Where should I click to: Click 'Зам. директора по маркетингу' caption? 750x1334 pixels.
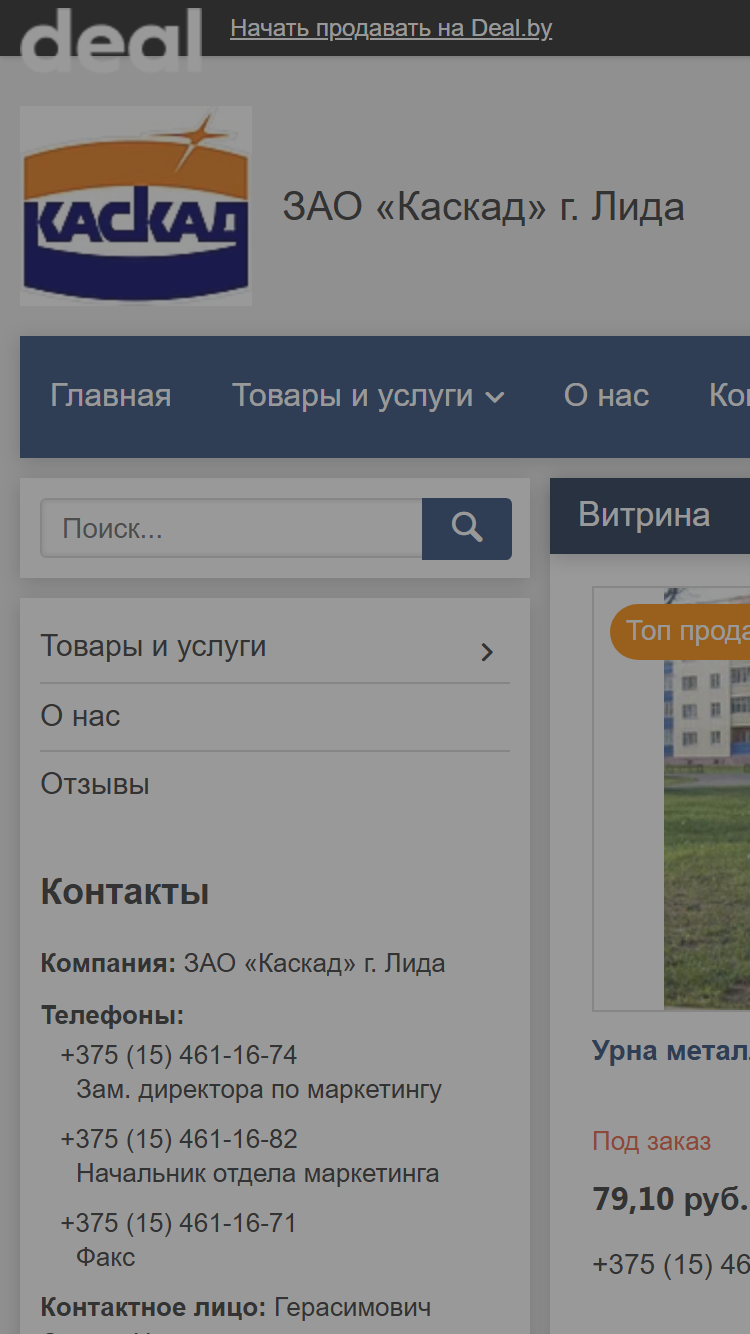[259, 1089]
